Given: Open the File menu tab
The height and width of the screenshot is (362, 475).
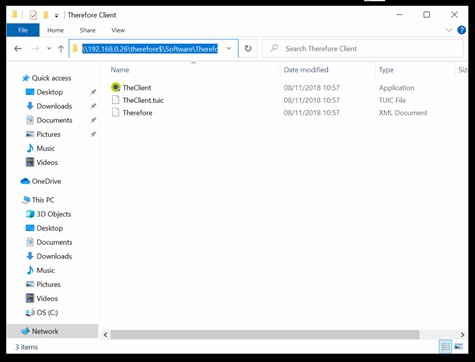Looking at the screenshot, I should pyautogui.click(x=23, y=30).
